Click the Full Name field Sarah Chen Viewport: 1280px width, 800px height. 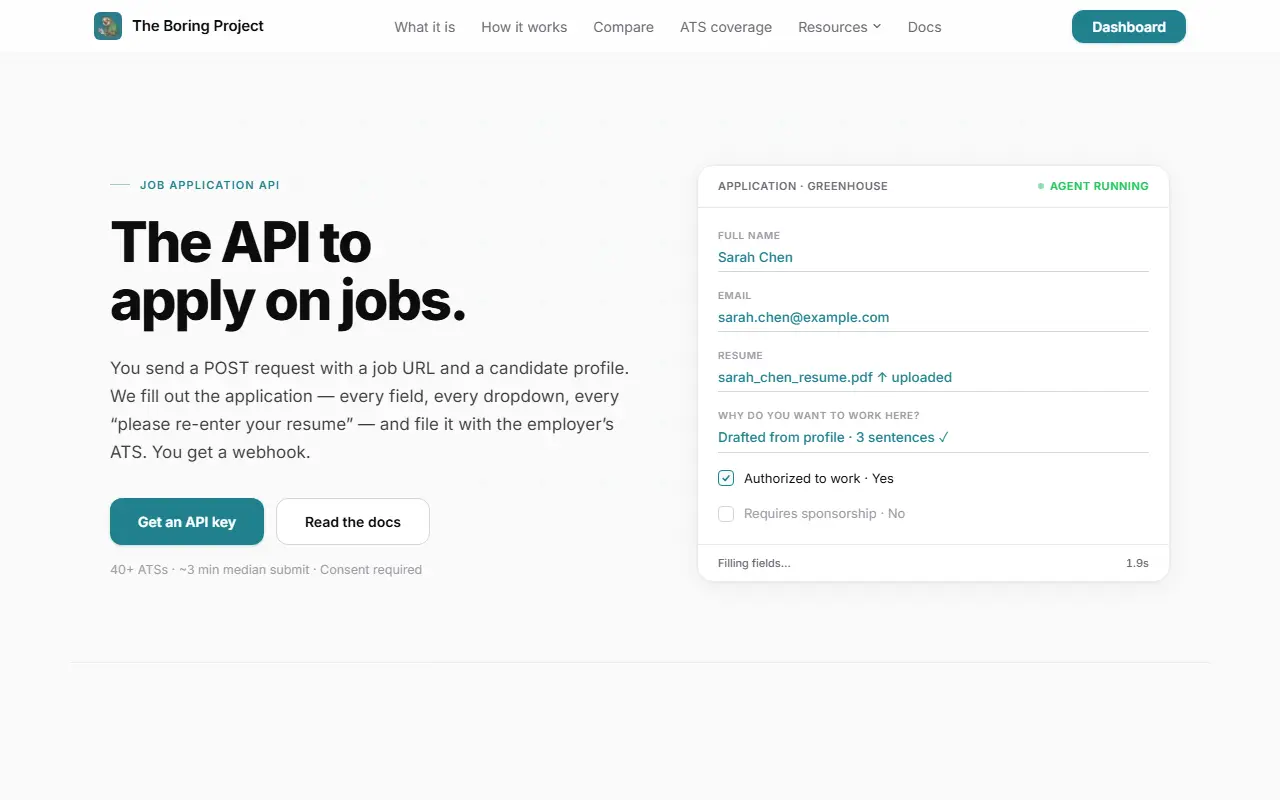[933, 257]
